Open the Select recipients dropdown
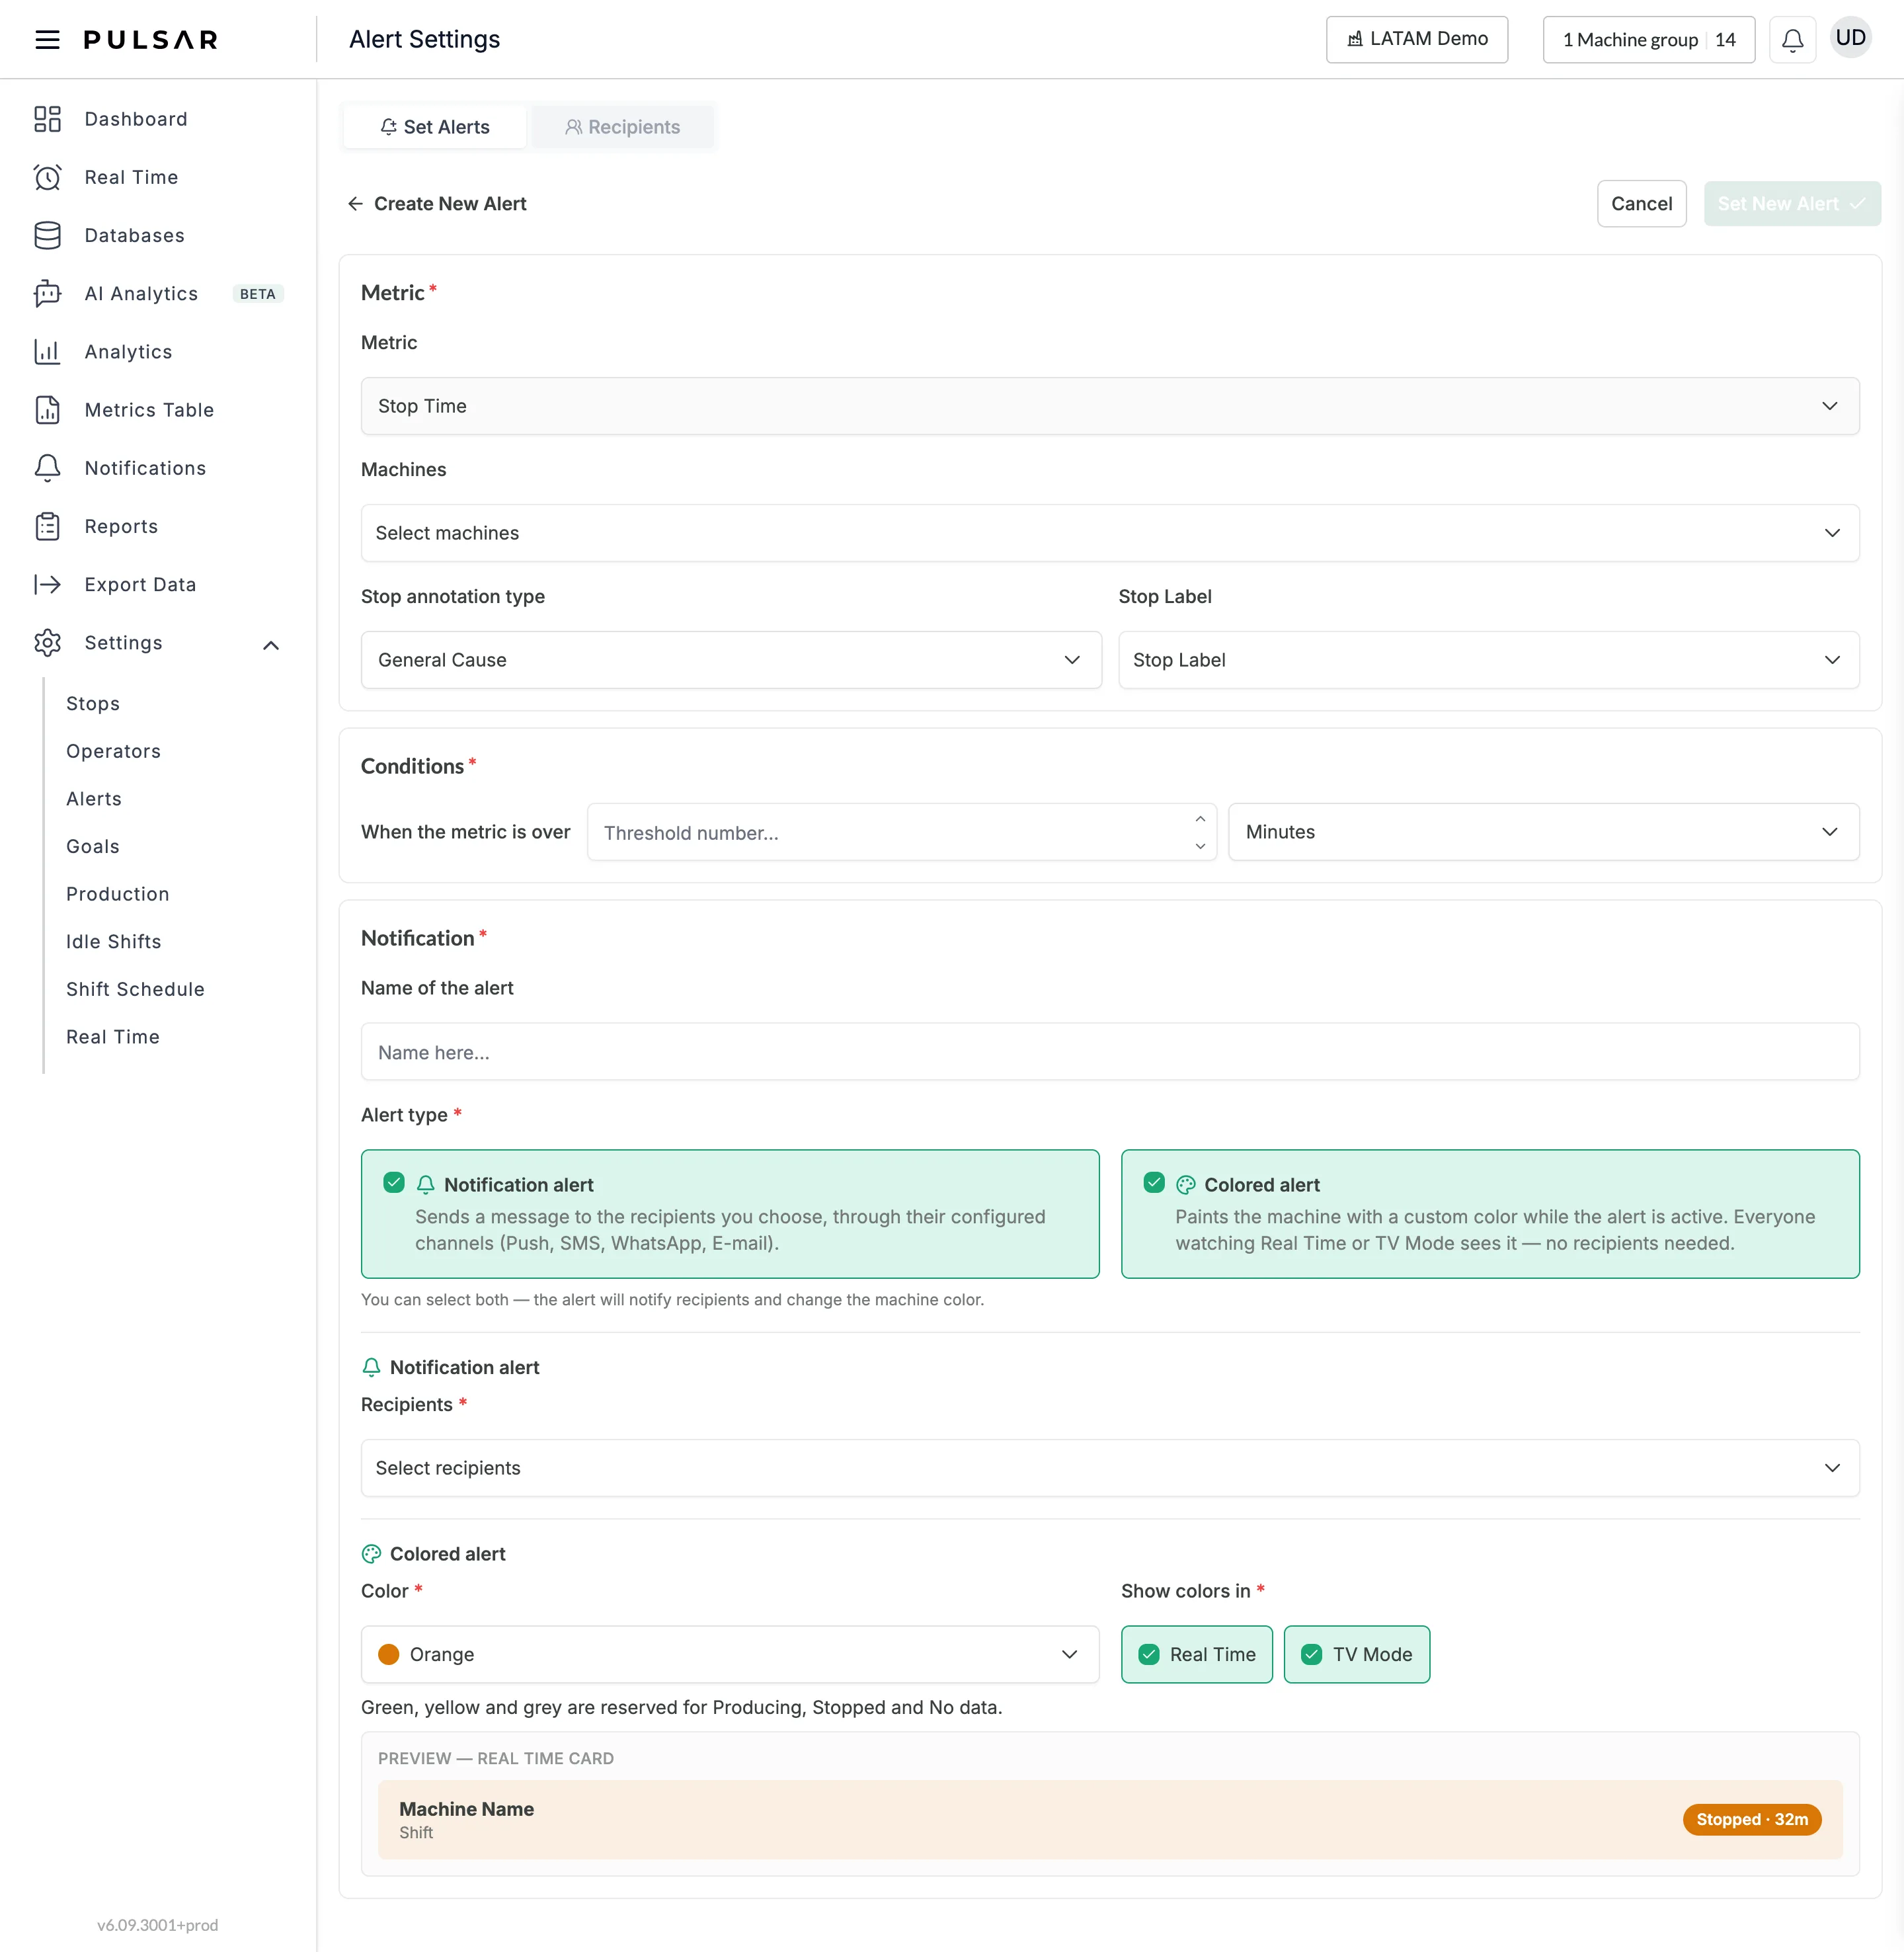This screenshot has height=1952, width=1904. coord(1110,1468)
